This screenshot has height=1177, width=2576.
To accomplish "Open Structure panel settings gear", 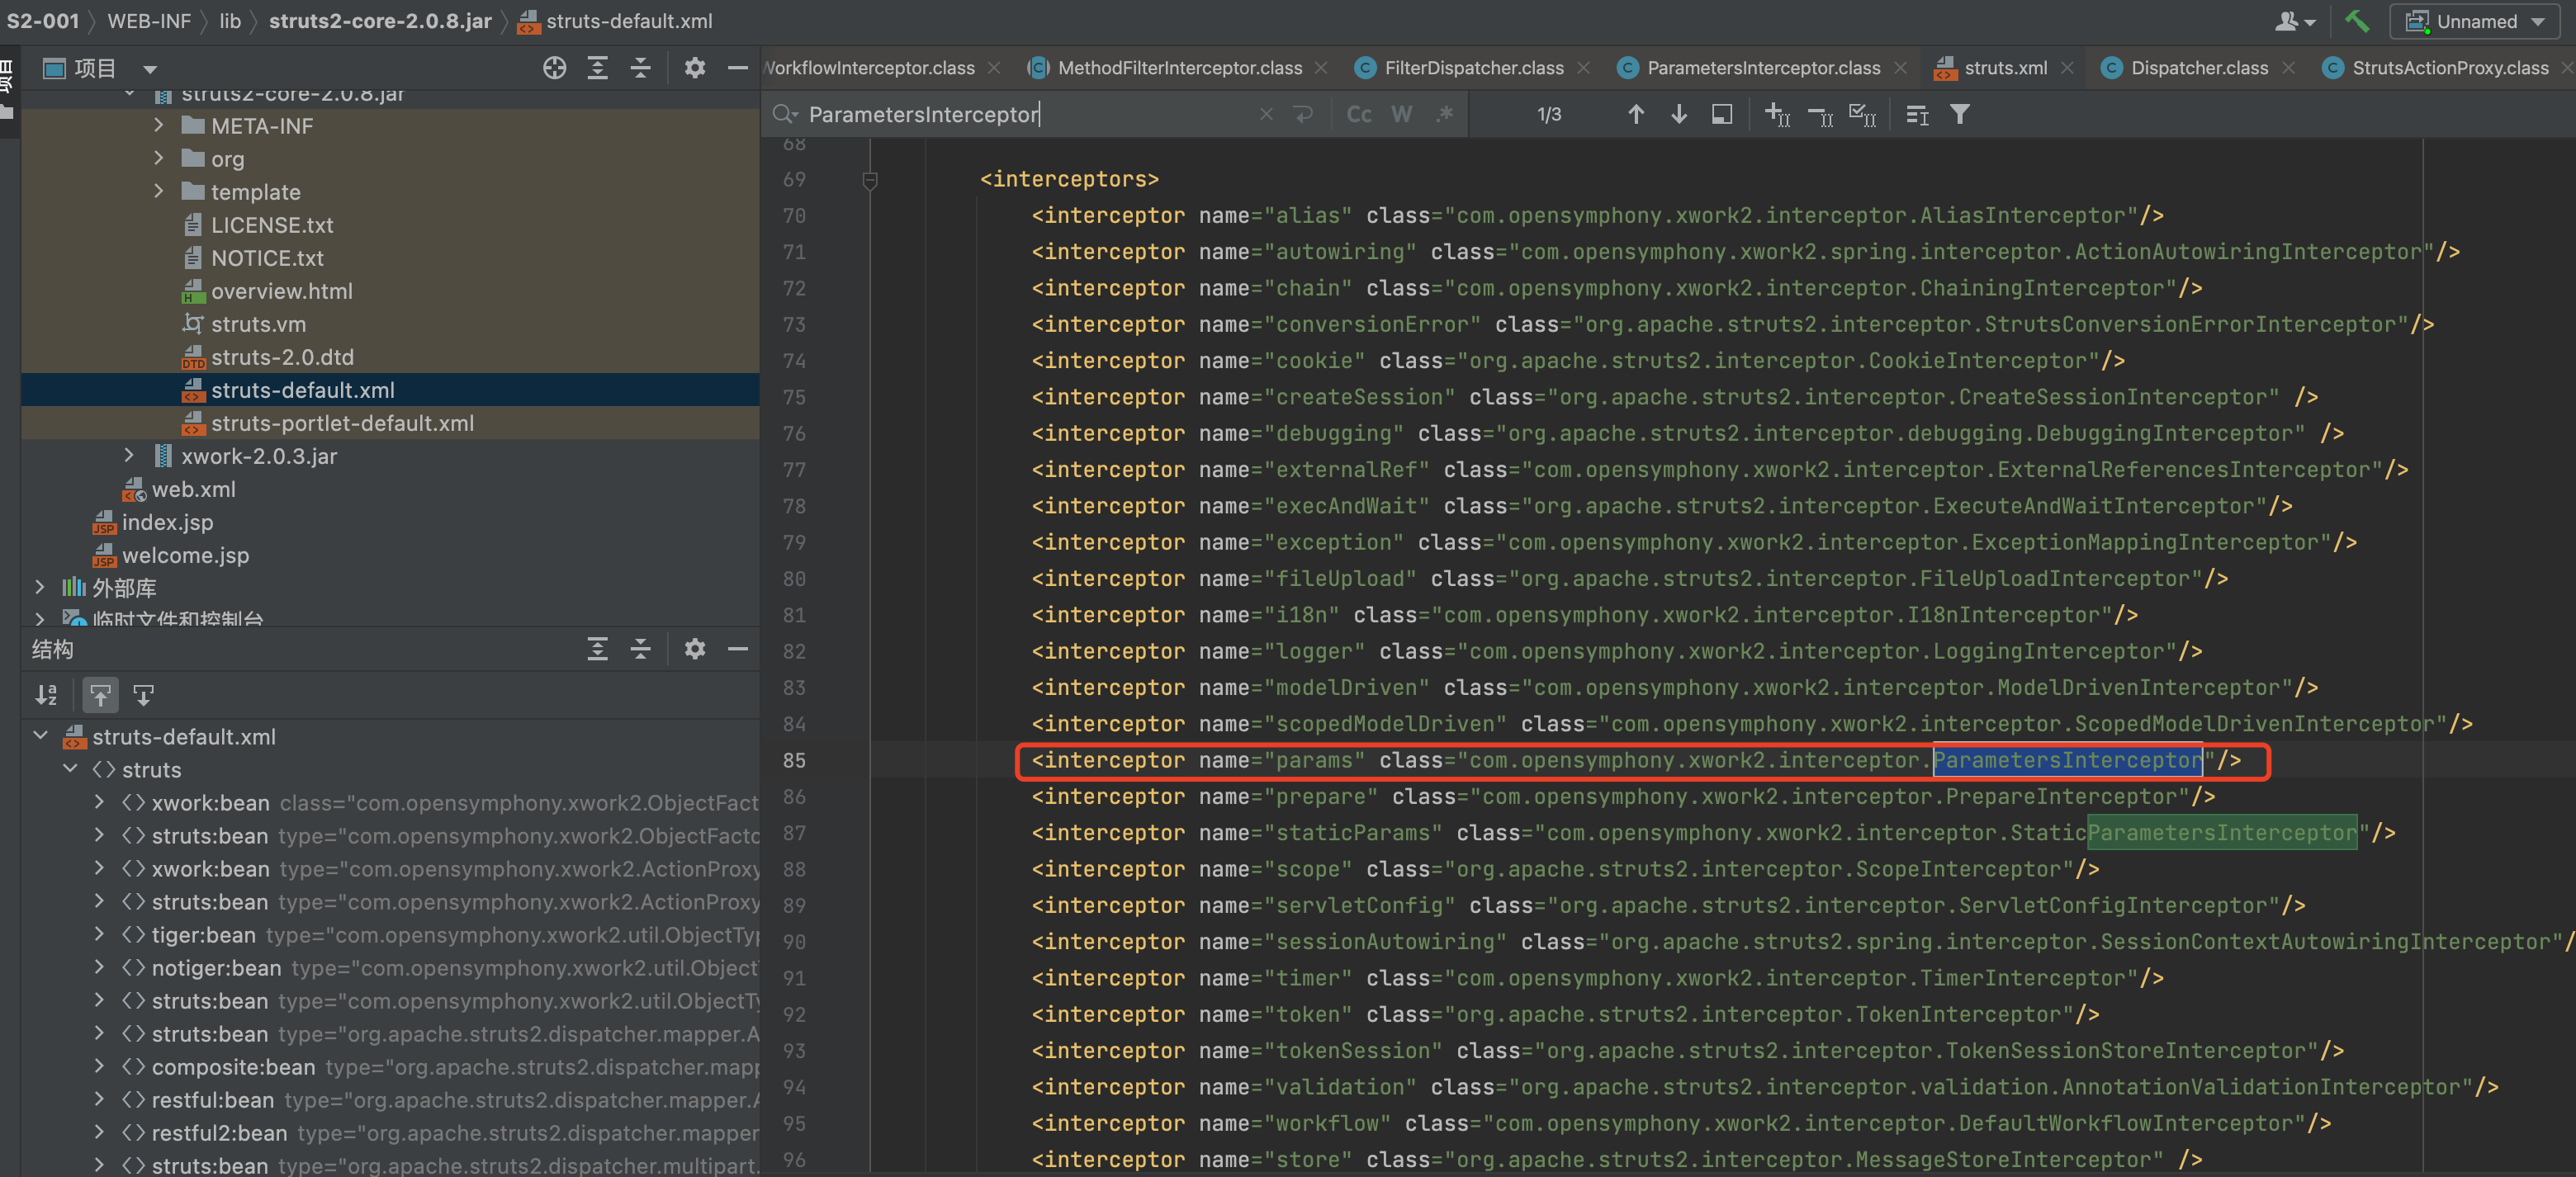I will tap(694, 649).
